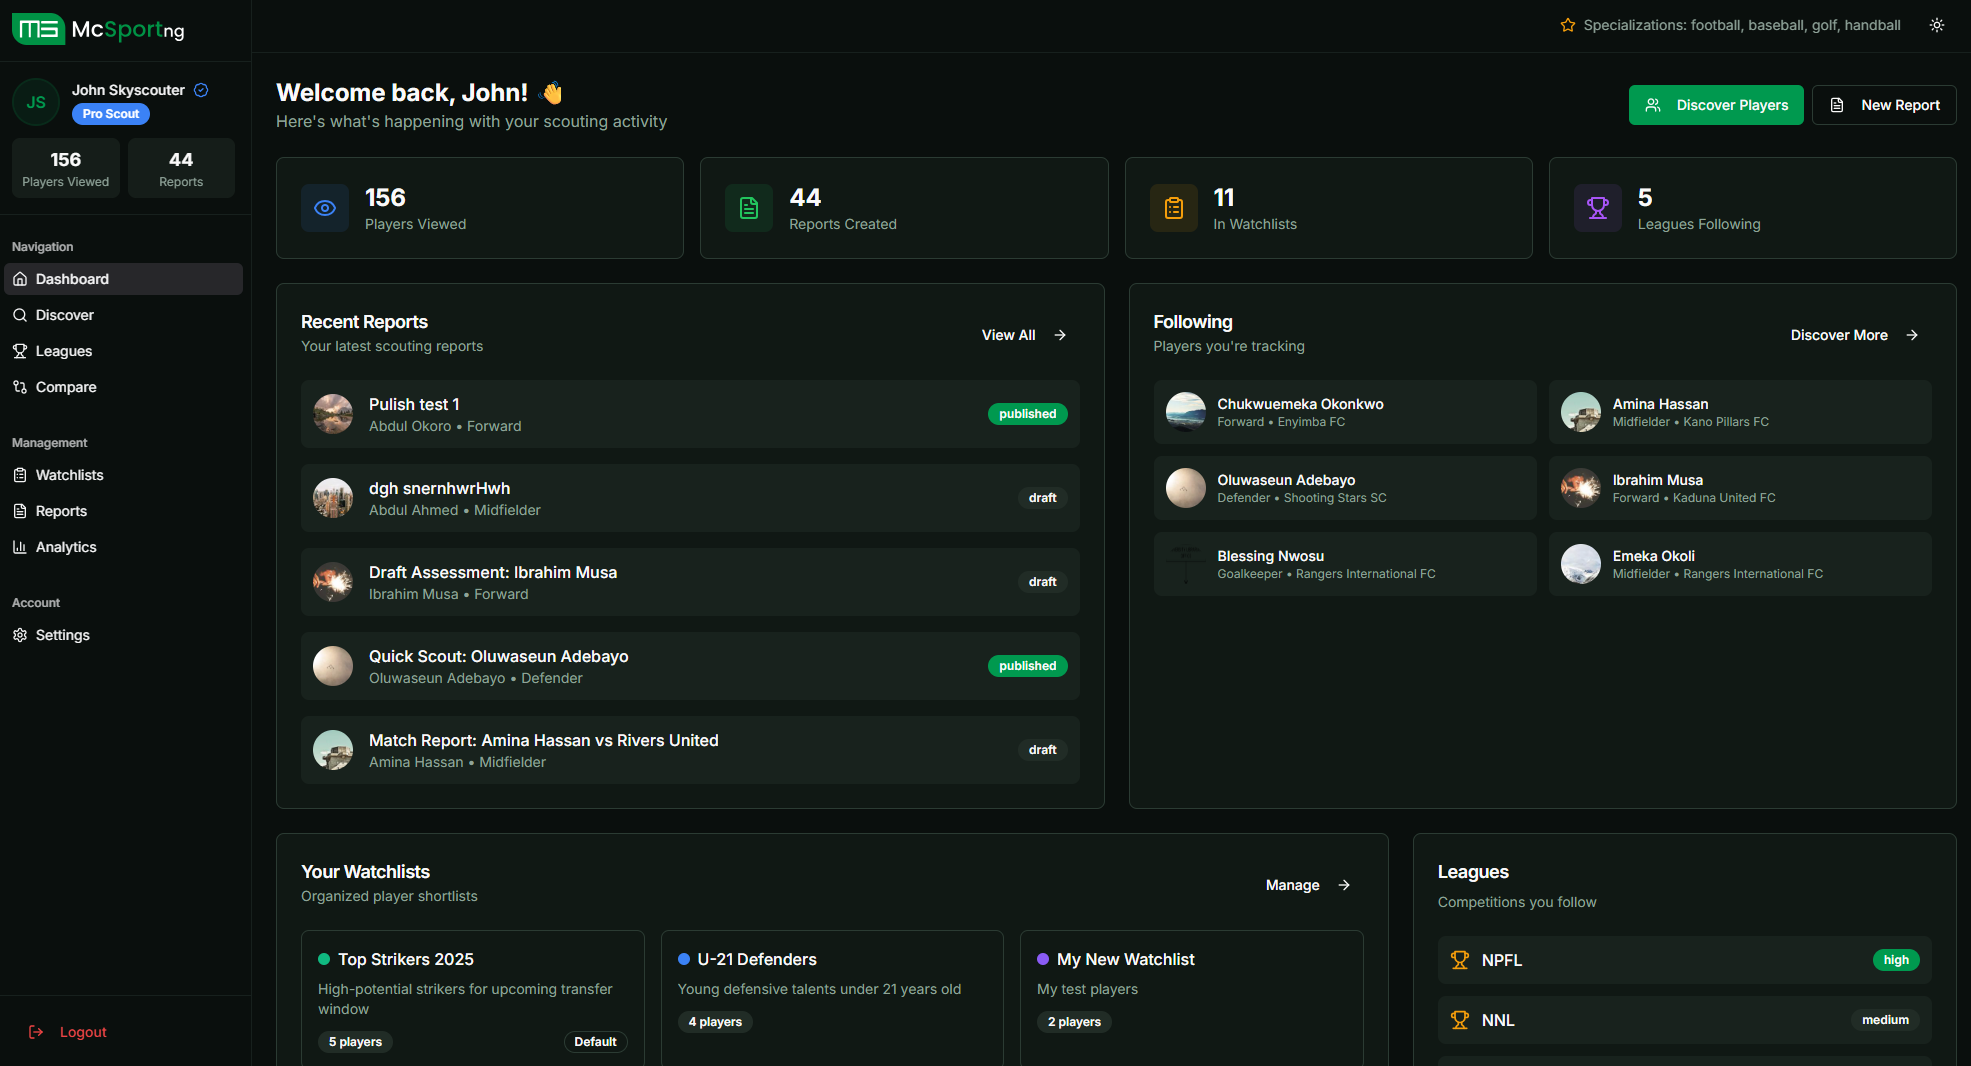Select Reports under the Management menu
The height and width of the screenshot is (1066, 1971).
point(22,511)
